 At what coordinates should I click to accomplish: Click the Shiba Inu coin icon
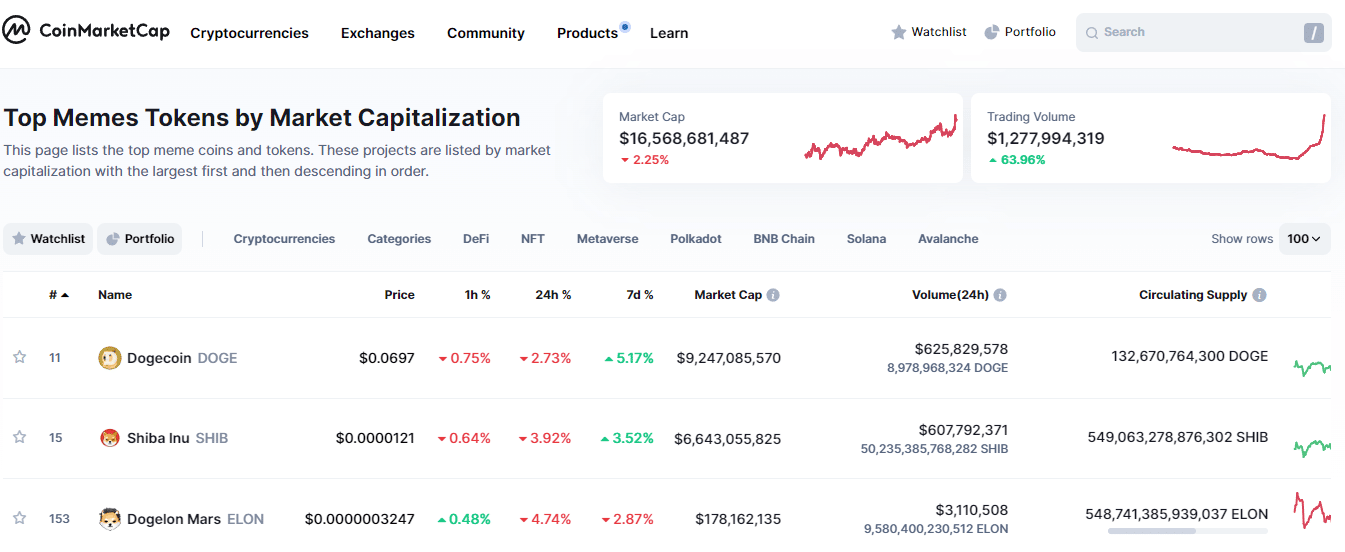[110, 438]
